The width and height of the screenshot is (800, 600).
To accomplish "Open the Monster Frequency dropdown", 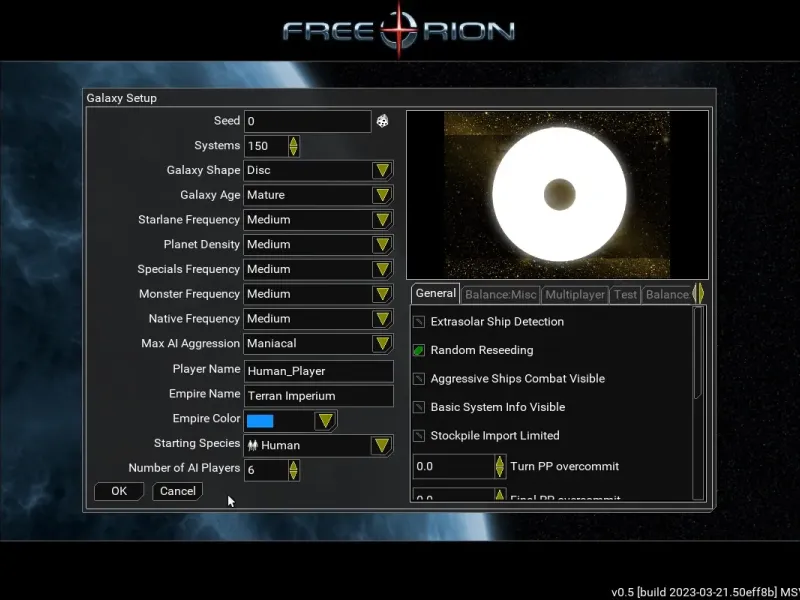I will coord(382,294).
